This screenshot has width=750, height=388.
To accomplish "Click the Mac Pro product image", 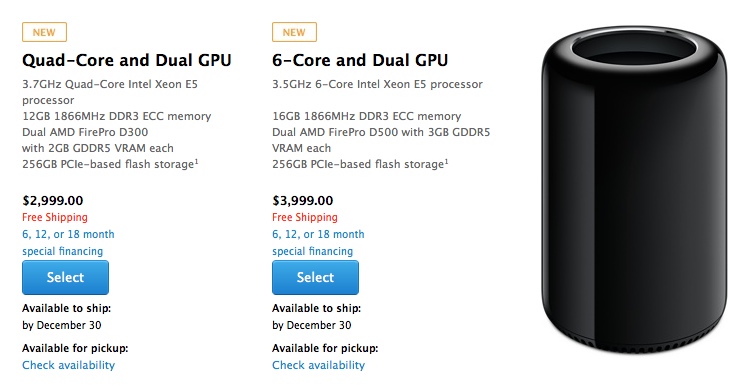I will (x=635, y=189).
